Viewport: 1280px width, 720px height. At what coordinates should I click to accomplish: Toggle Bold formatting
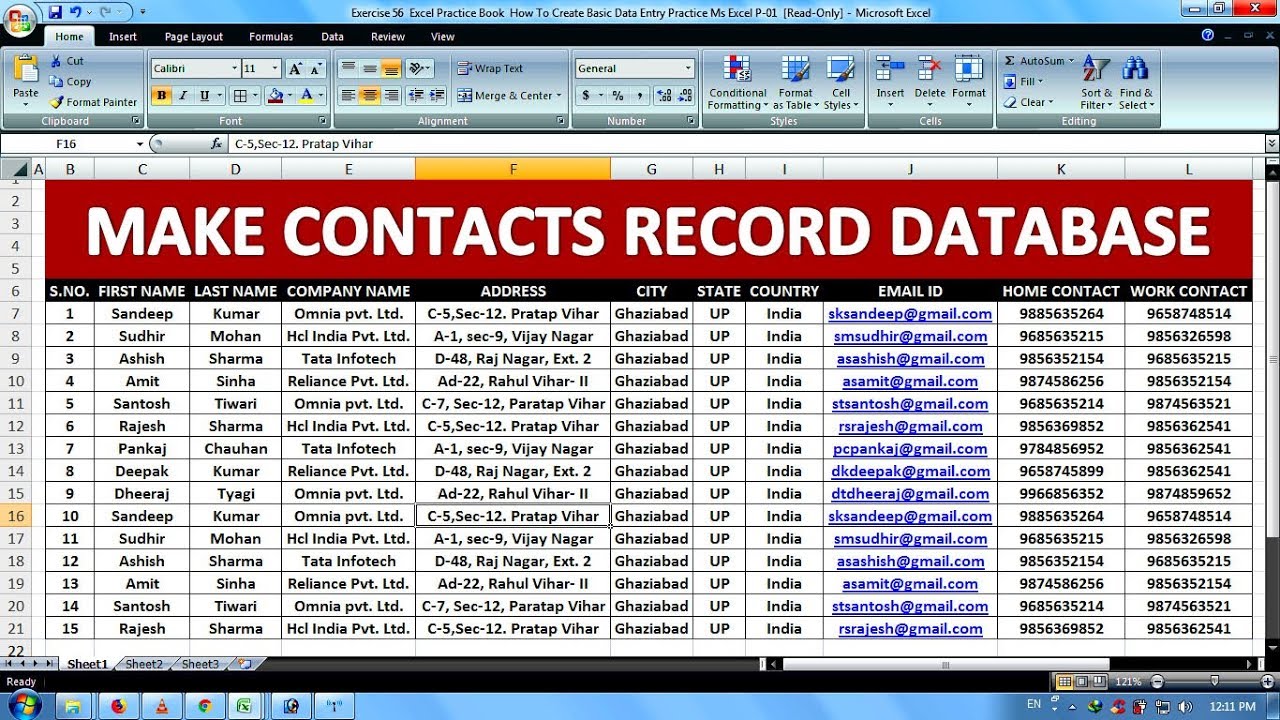162,96
